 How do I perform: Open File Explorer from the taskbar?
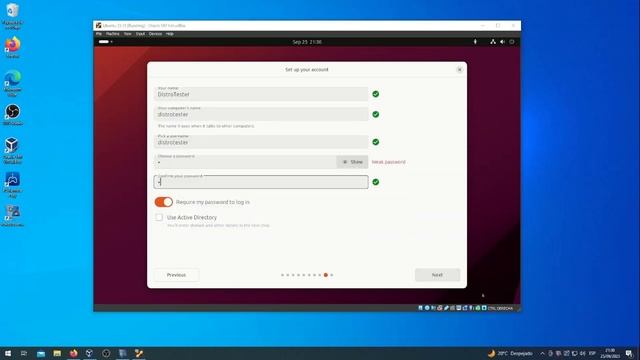pos(57,353)
